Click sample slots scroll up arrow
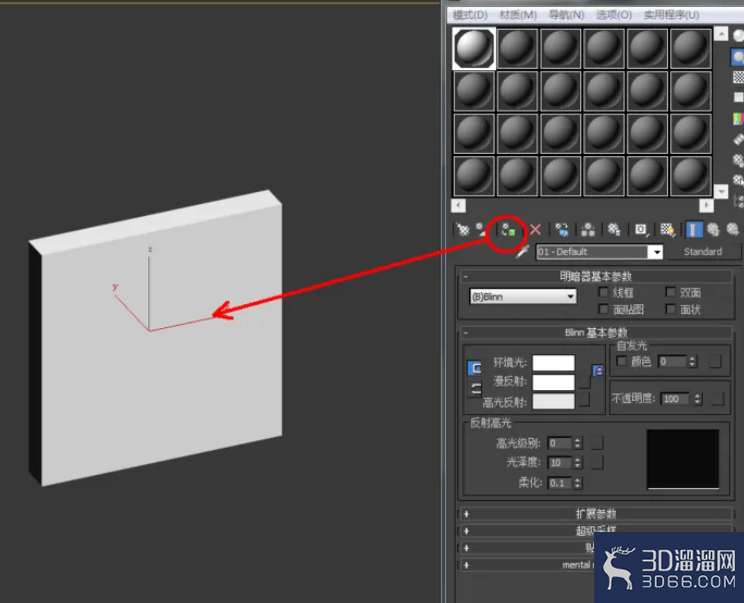This screenshot has width=744, height=603. [x=721, y=34]
